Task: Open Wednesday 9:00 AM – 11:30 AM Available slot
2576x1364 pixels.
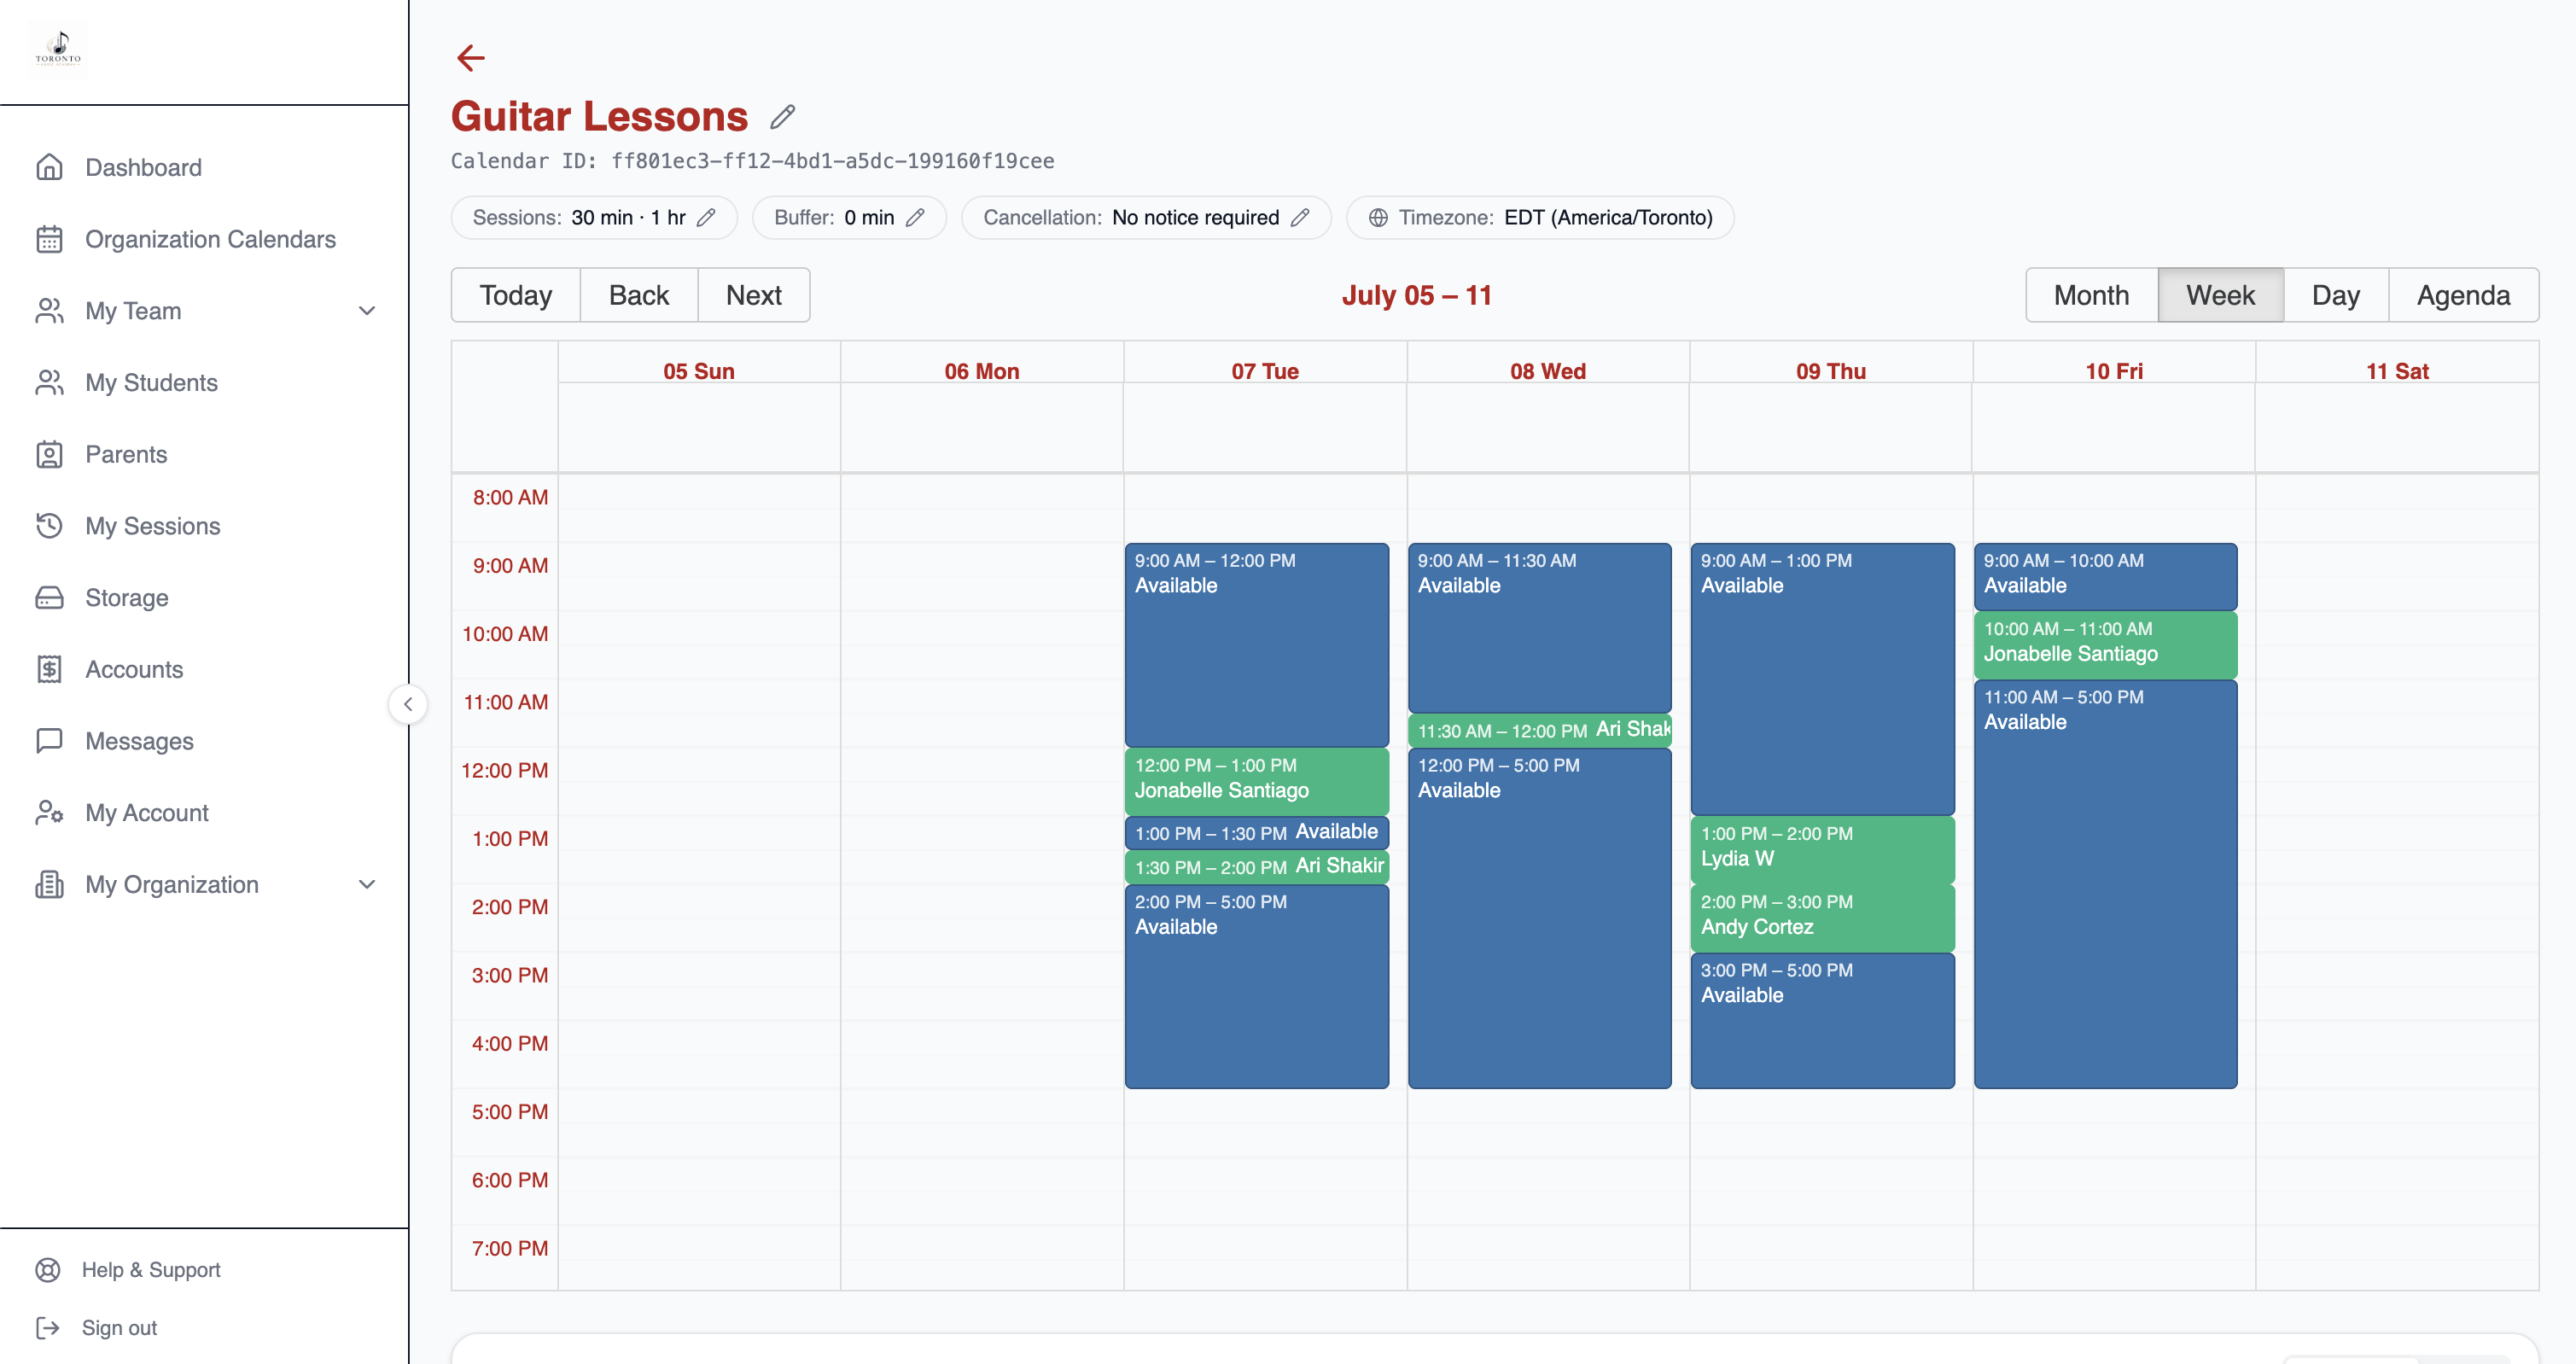Action: click(1539, 628)
